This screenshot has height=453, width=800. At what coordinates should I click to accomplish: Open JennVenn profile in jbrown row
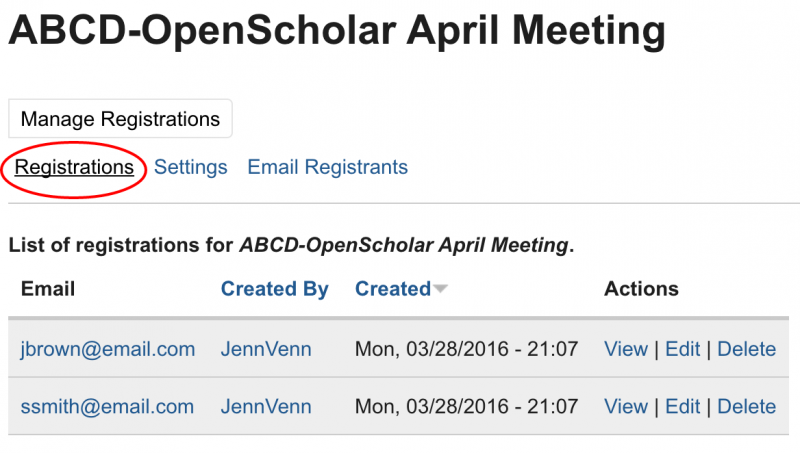point(266,349)
